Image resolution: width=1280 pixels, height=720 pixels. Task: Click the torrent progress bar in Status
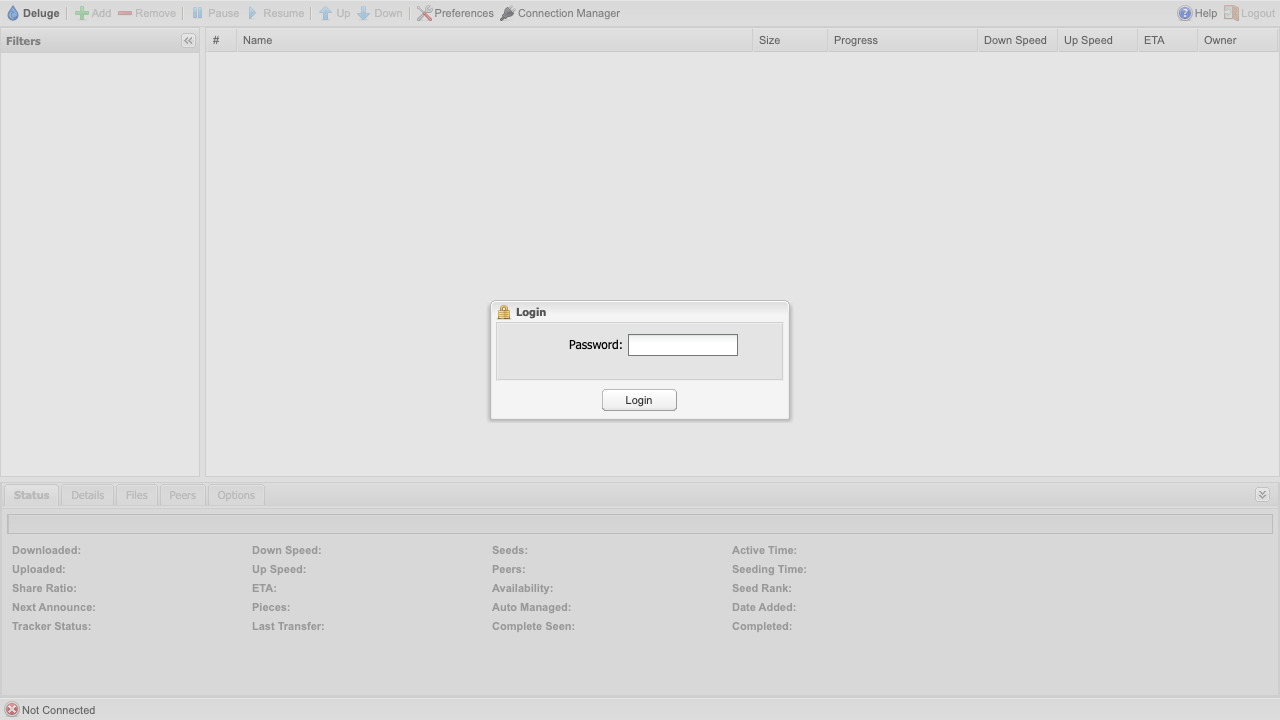point(640,524)
